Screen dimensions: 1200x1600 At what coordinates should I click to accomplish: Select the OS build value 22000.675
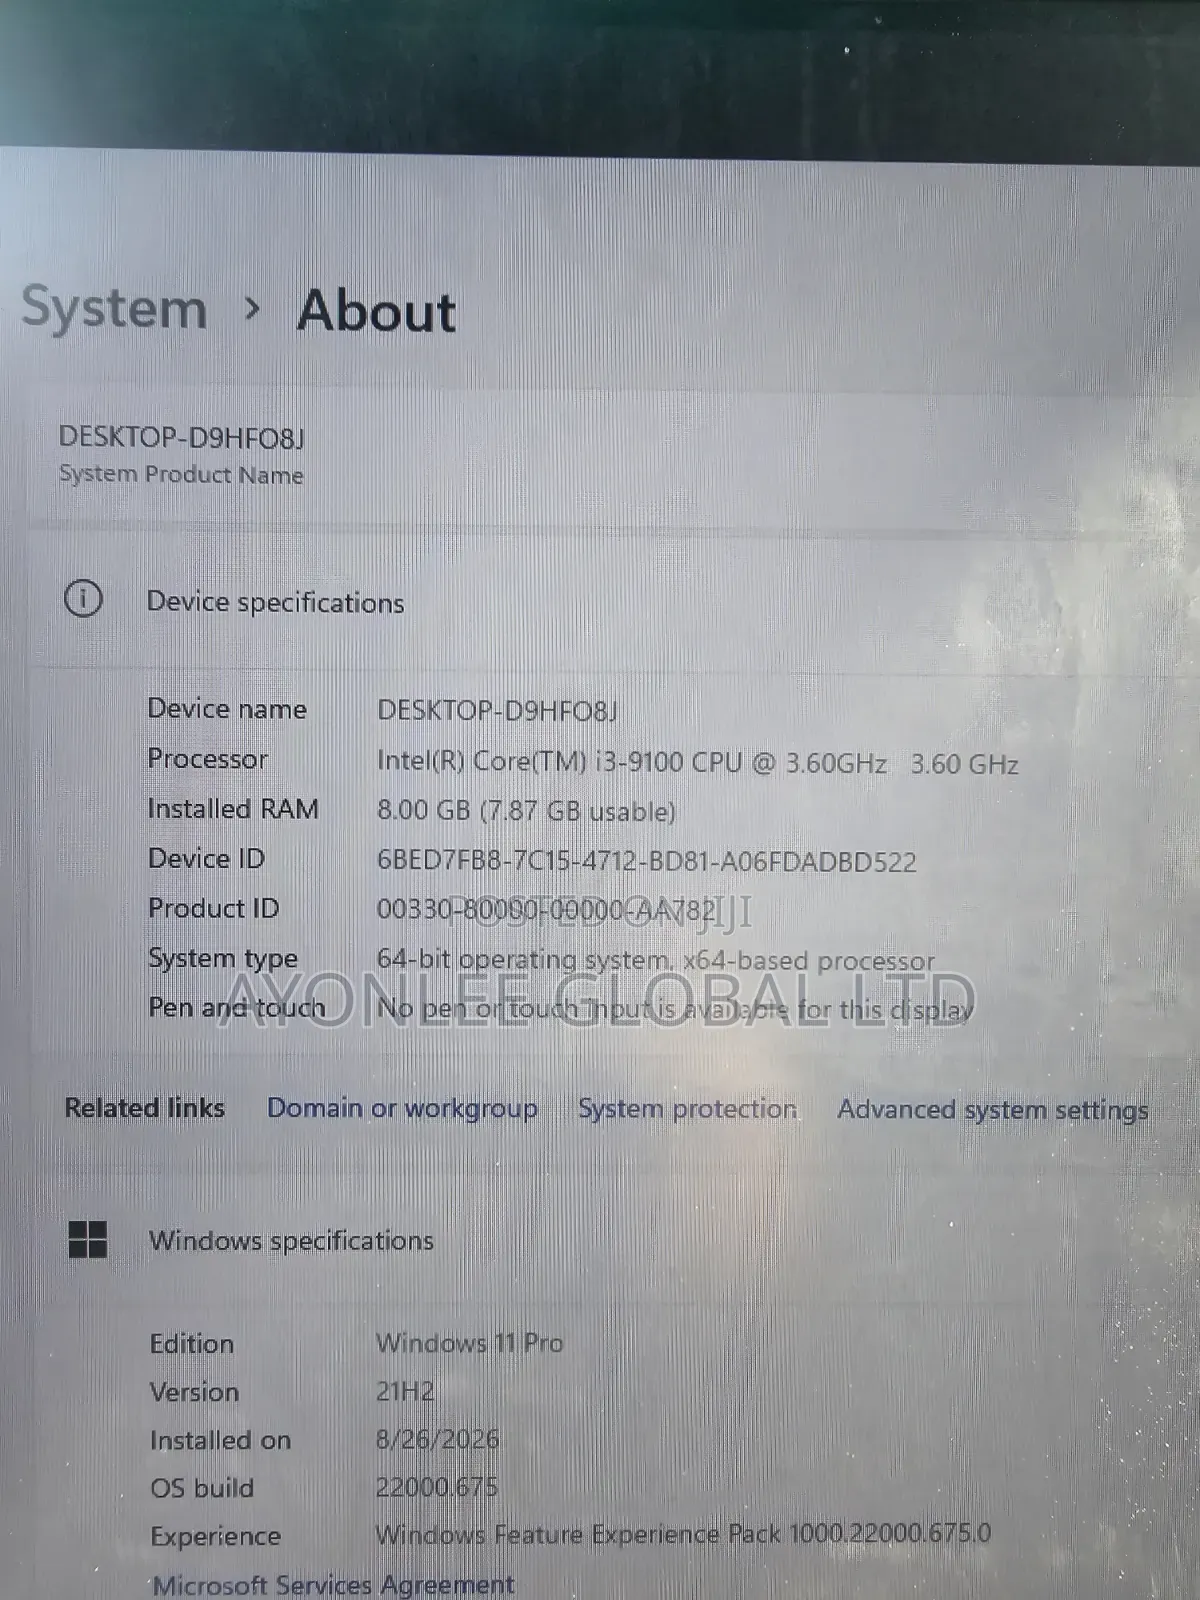(x=436, y=1487)
